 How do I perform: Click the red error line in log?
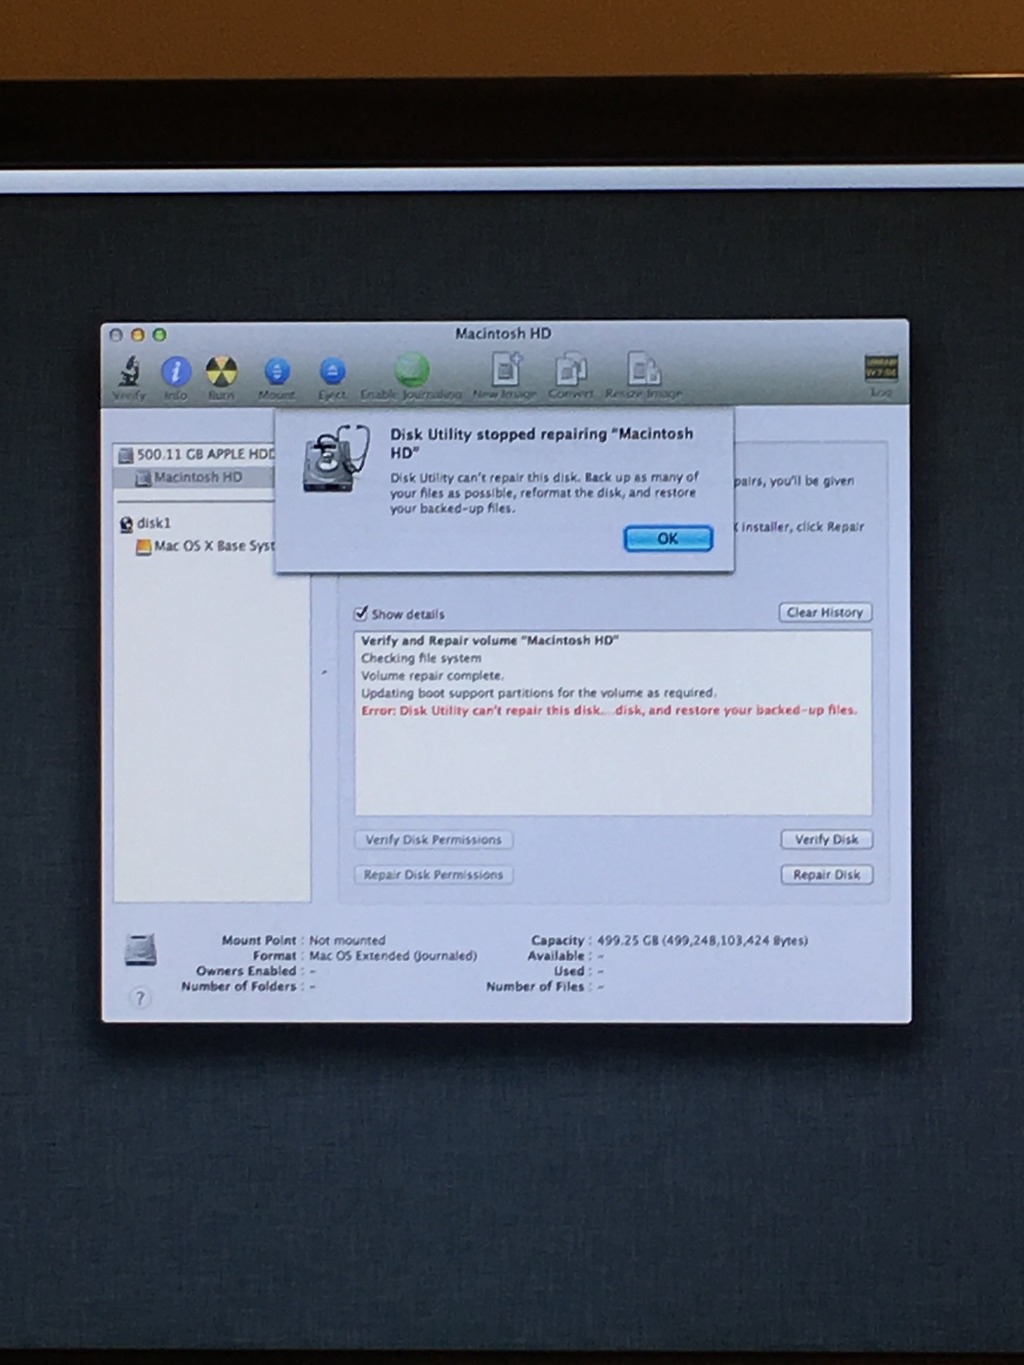coord(609,710)
